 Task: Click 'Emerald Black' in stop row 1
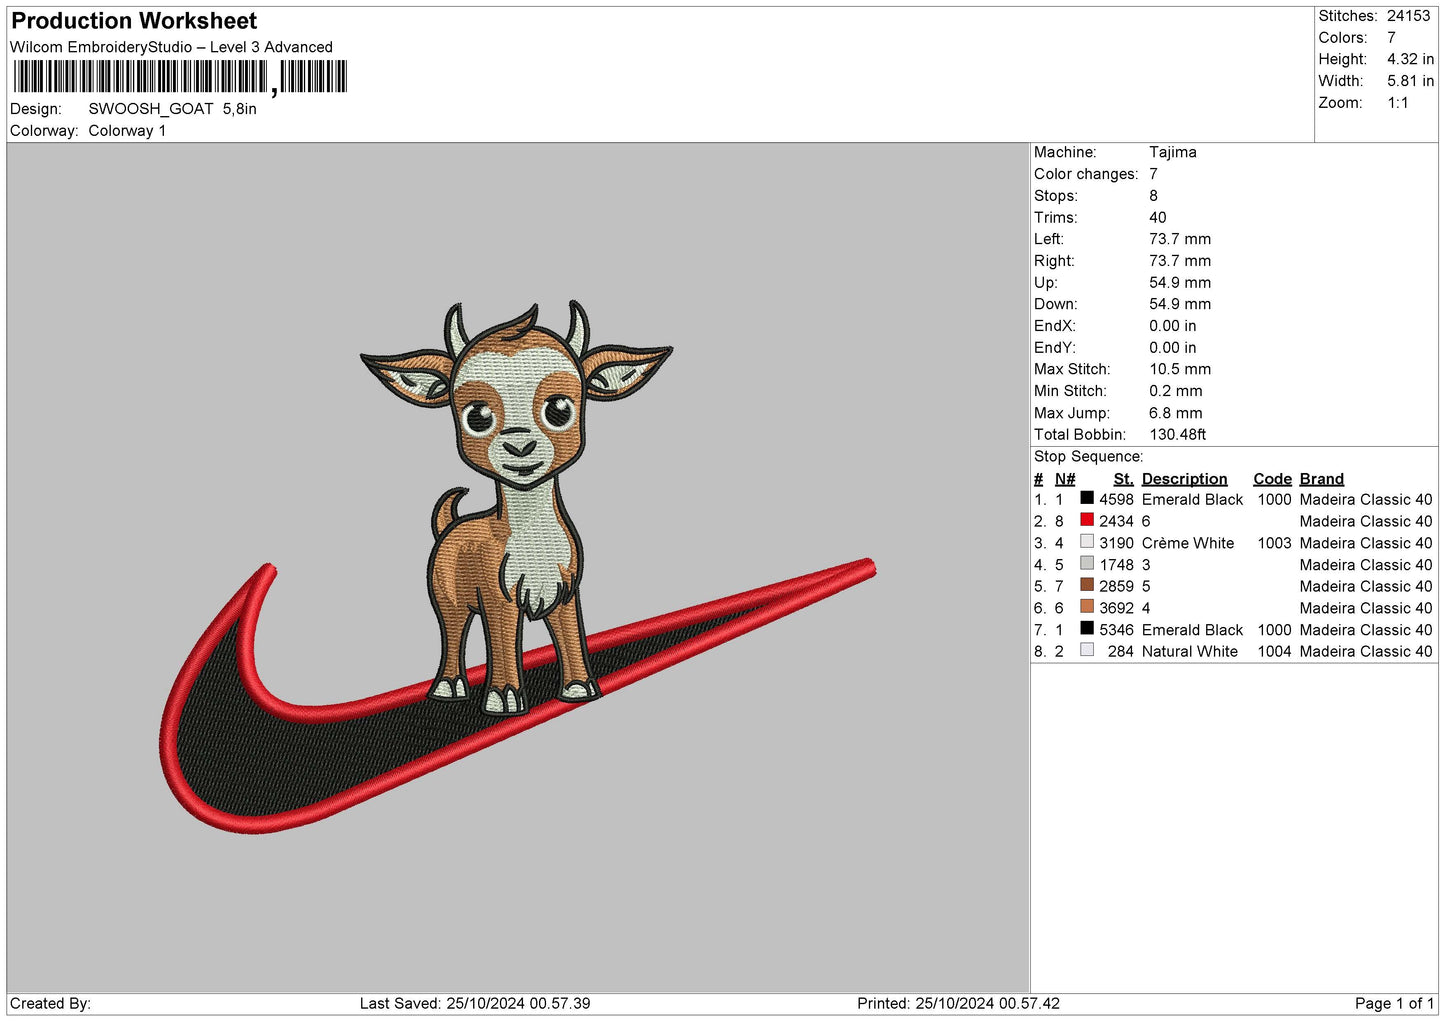(x=1192, y=499)
